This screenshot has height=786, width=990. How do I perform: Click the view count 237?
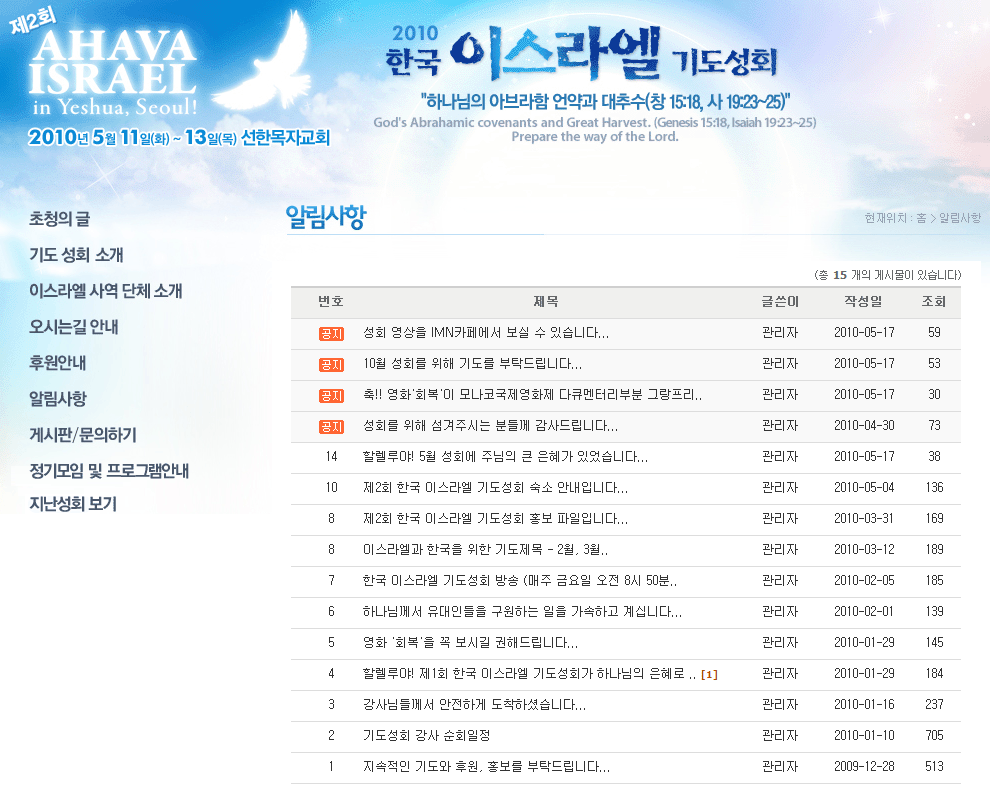tap(934, 705)
